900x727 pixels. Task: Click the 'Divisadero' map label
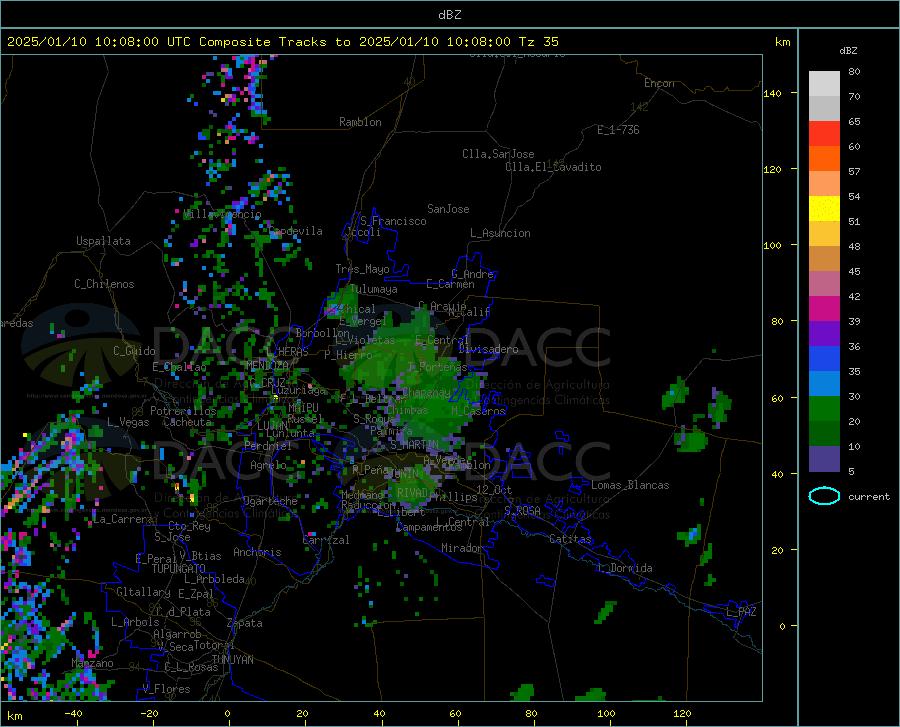pos(488,349)
